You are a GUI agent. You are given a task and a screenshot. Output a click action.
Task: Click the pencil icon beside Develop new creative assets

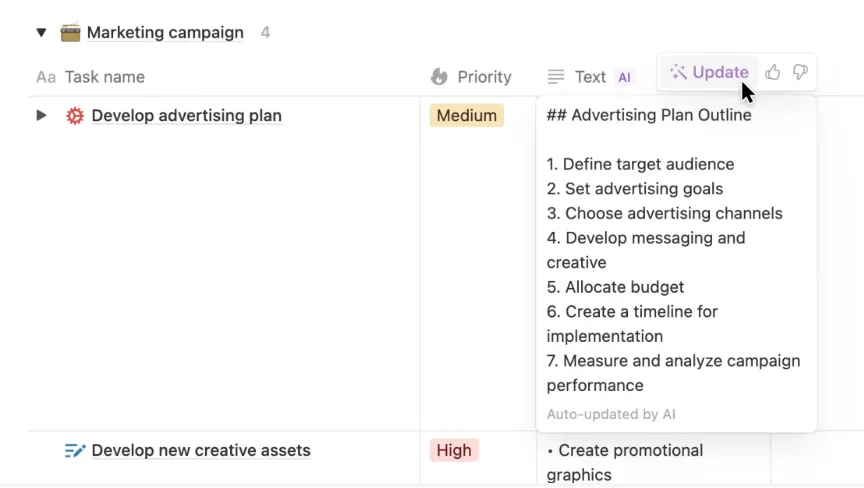coord(75,451)
